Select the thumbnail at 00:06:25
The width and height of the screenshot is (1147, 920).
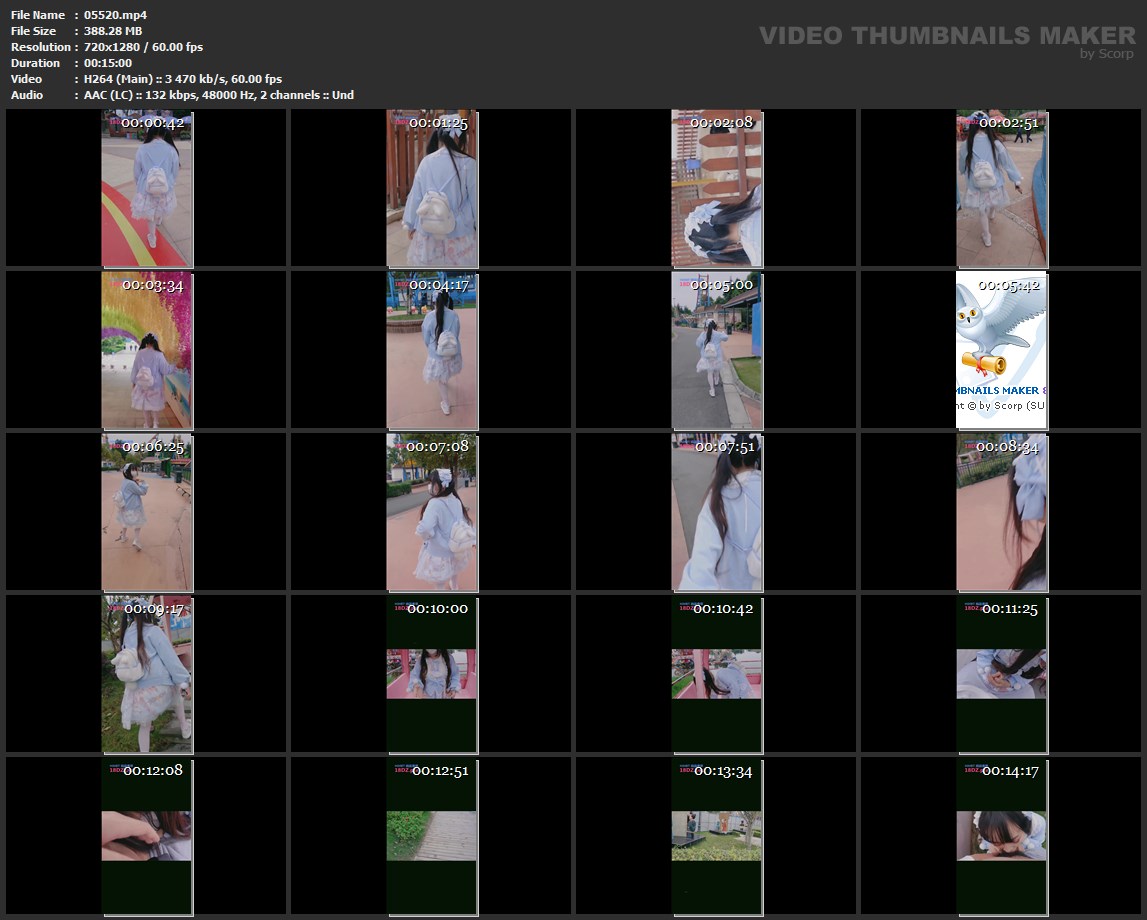(146, 512)
